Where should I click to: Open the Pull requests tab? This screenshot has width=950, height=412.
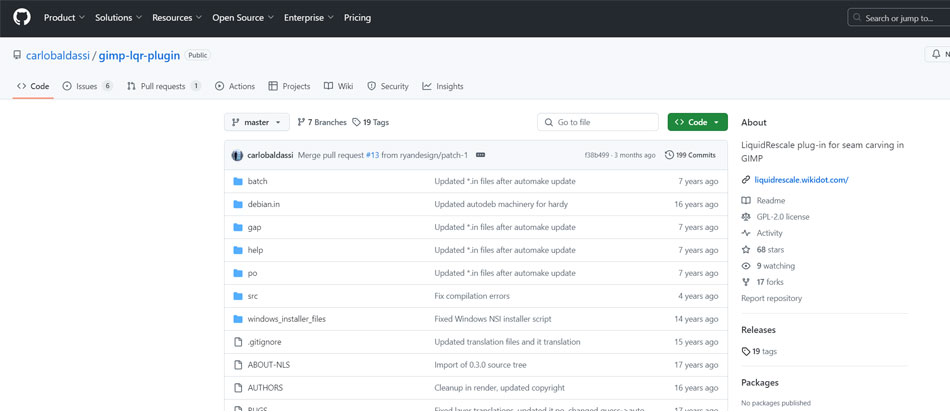(164, 86)
